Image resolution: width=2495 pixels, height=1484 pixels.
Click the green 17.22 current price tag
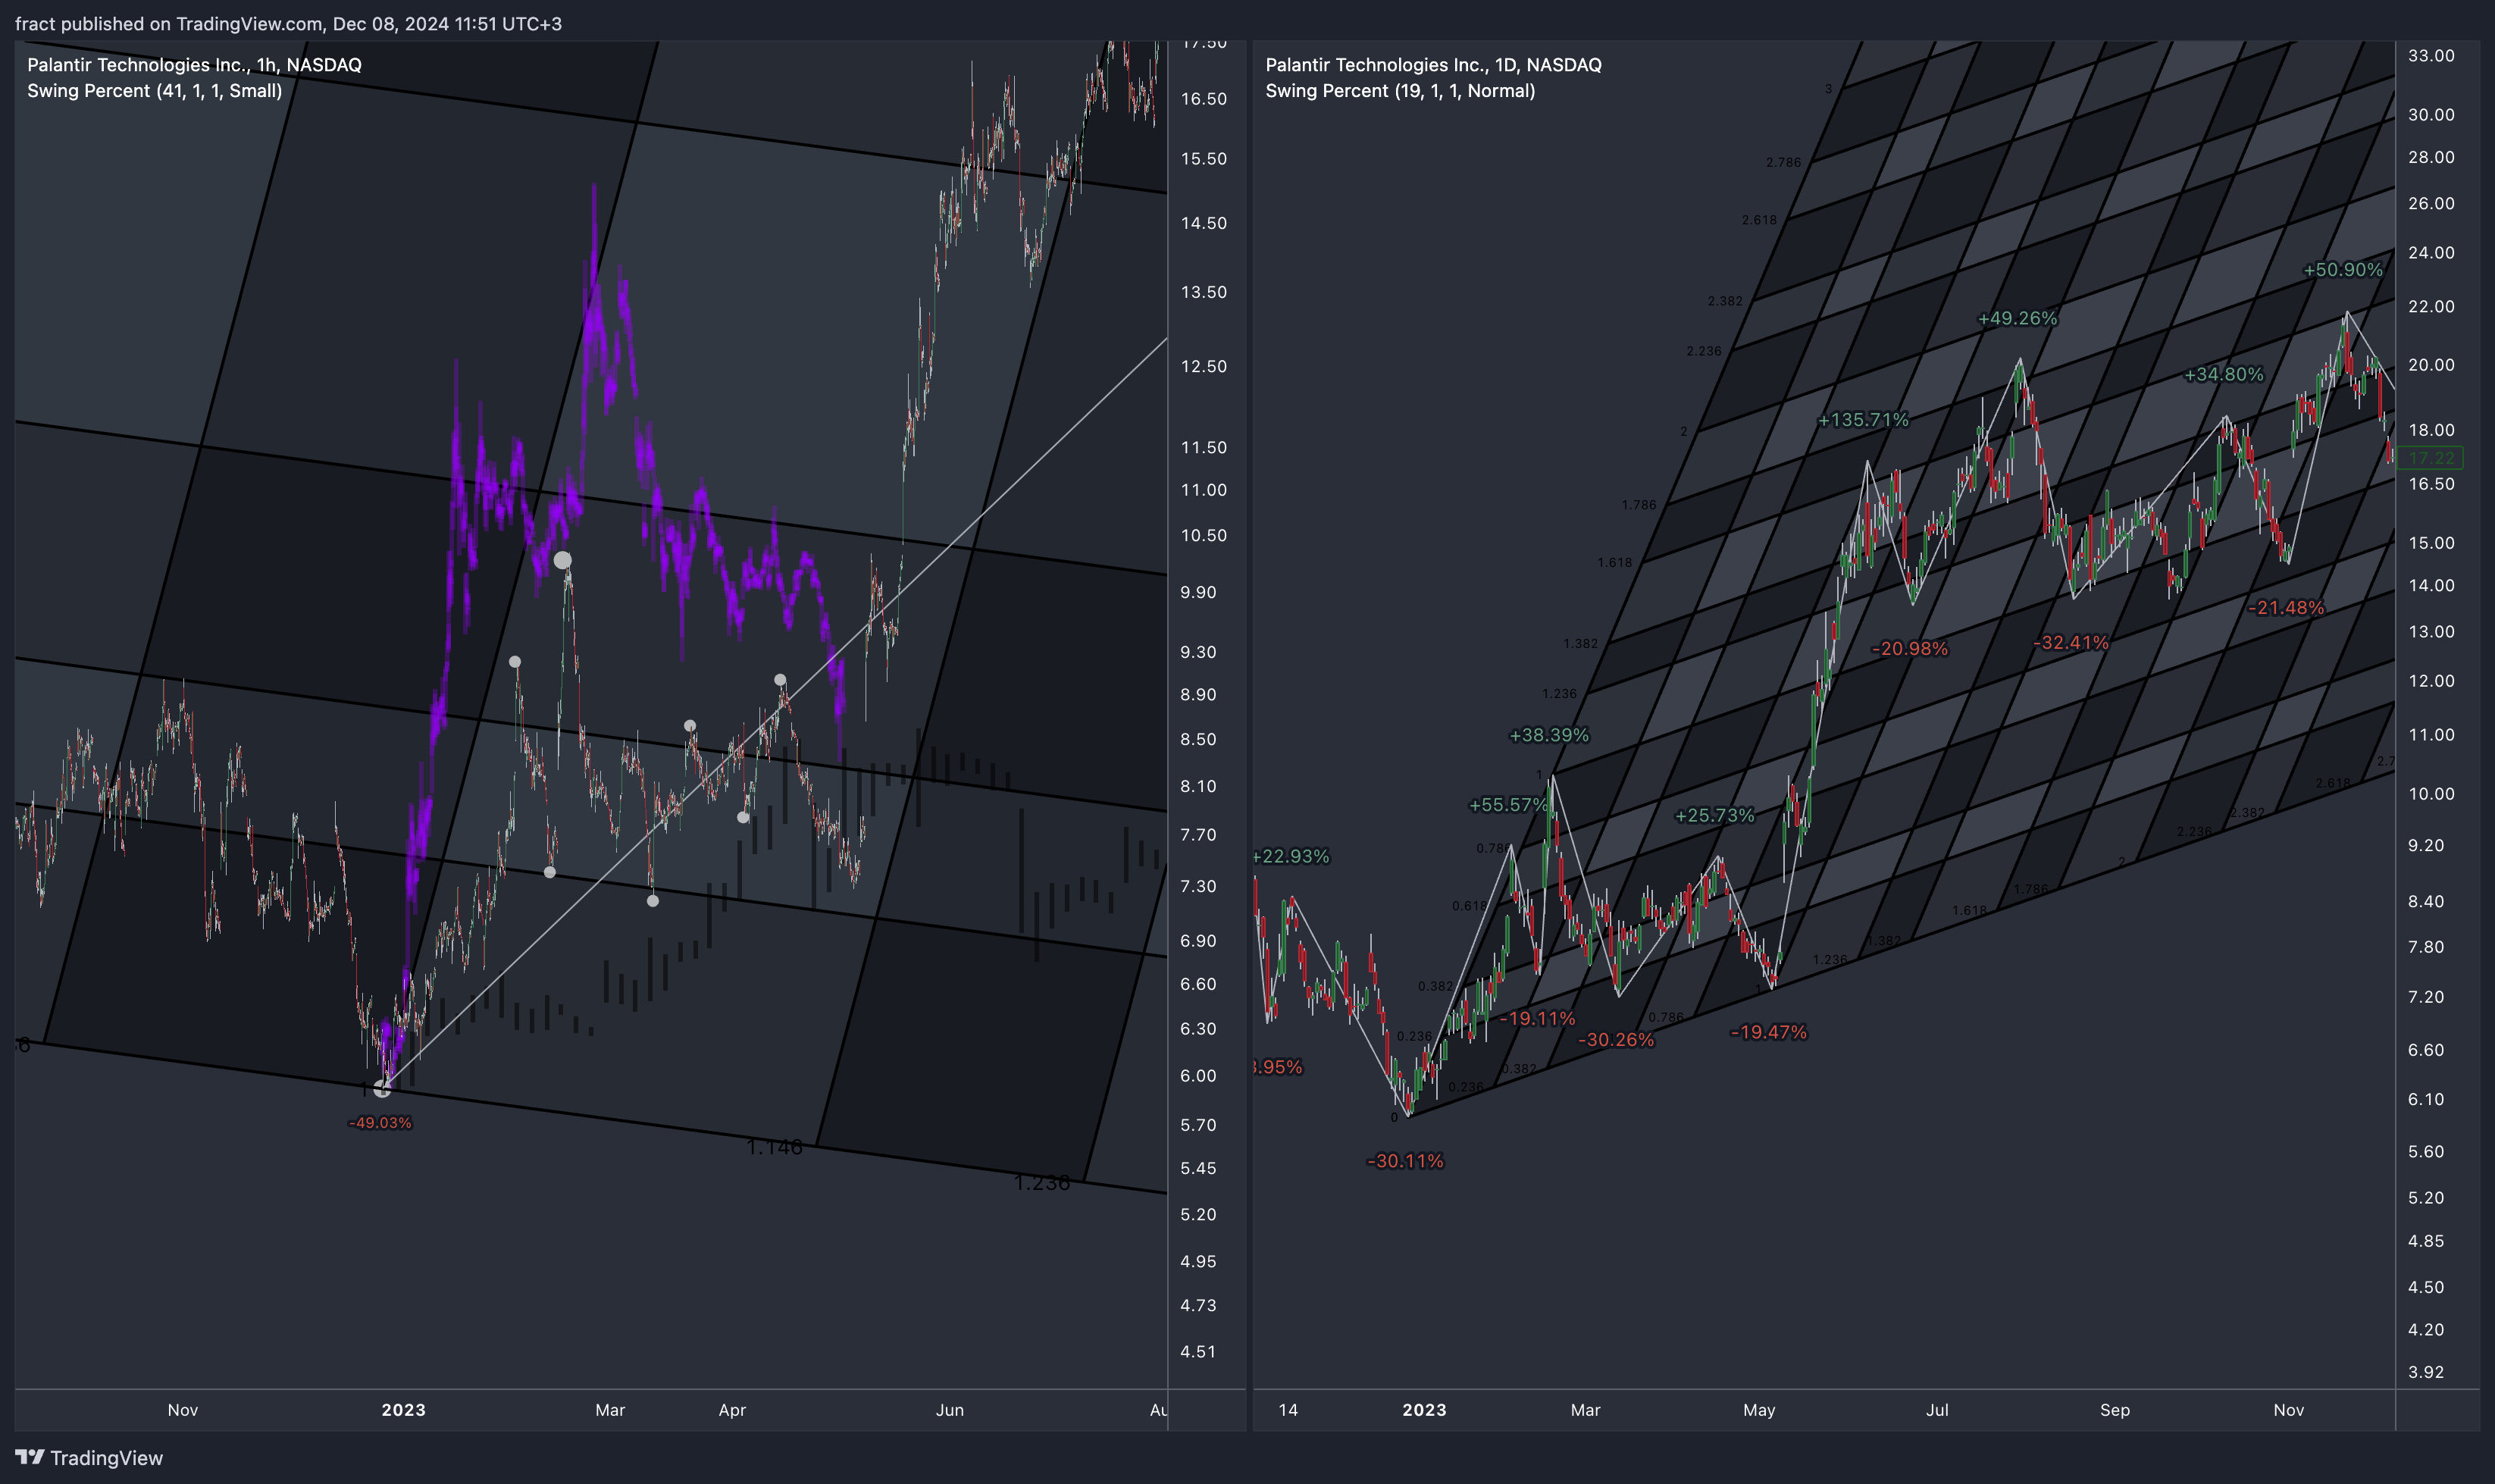(x=2430, y=458)
